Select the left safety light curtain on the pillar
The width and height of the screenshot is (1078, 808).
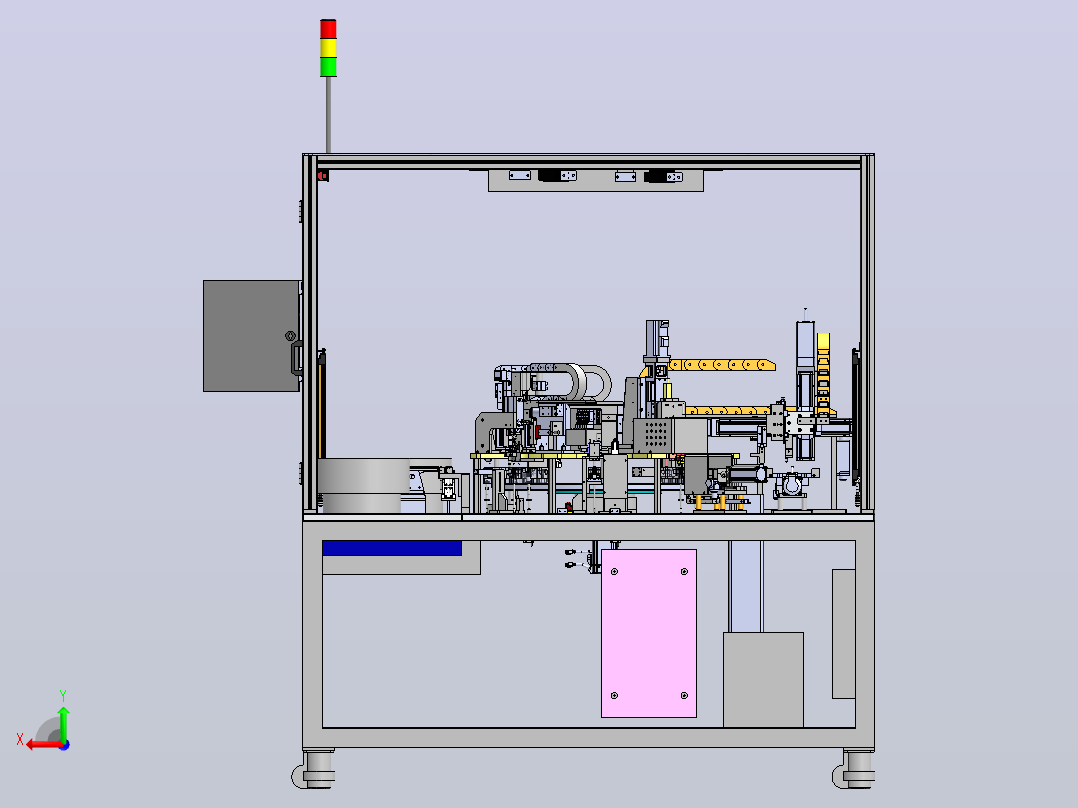[322, 403]
